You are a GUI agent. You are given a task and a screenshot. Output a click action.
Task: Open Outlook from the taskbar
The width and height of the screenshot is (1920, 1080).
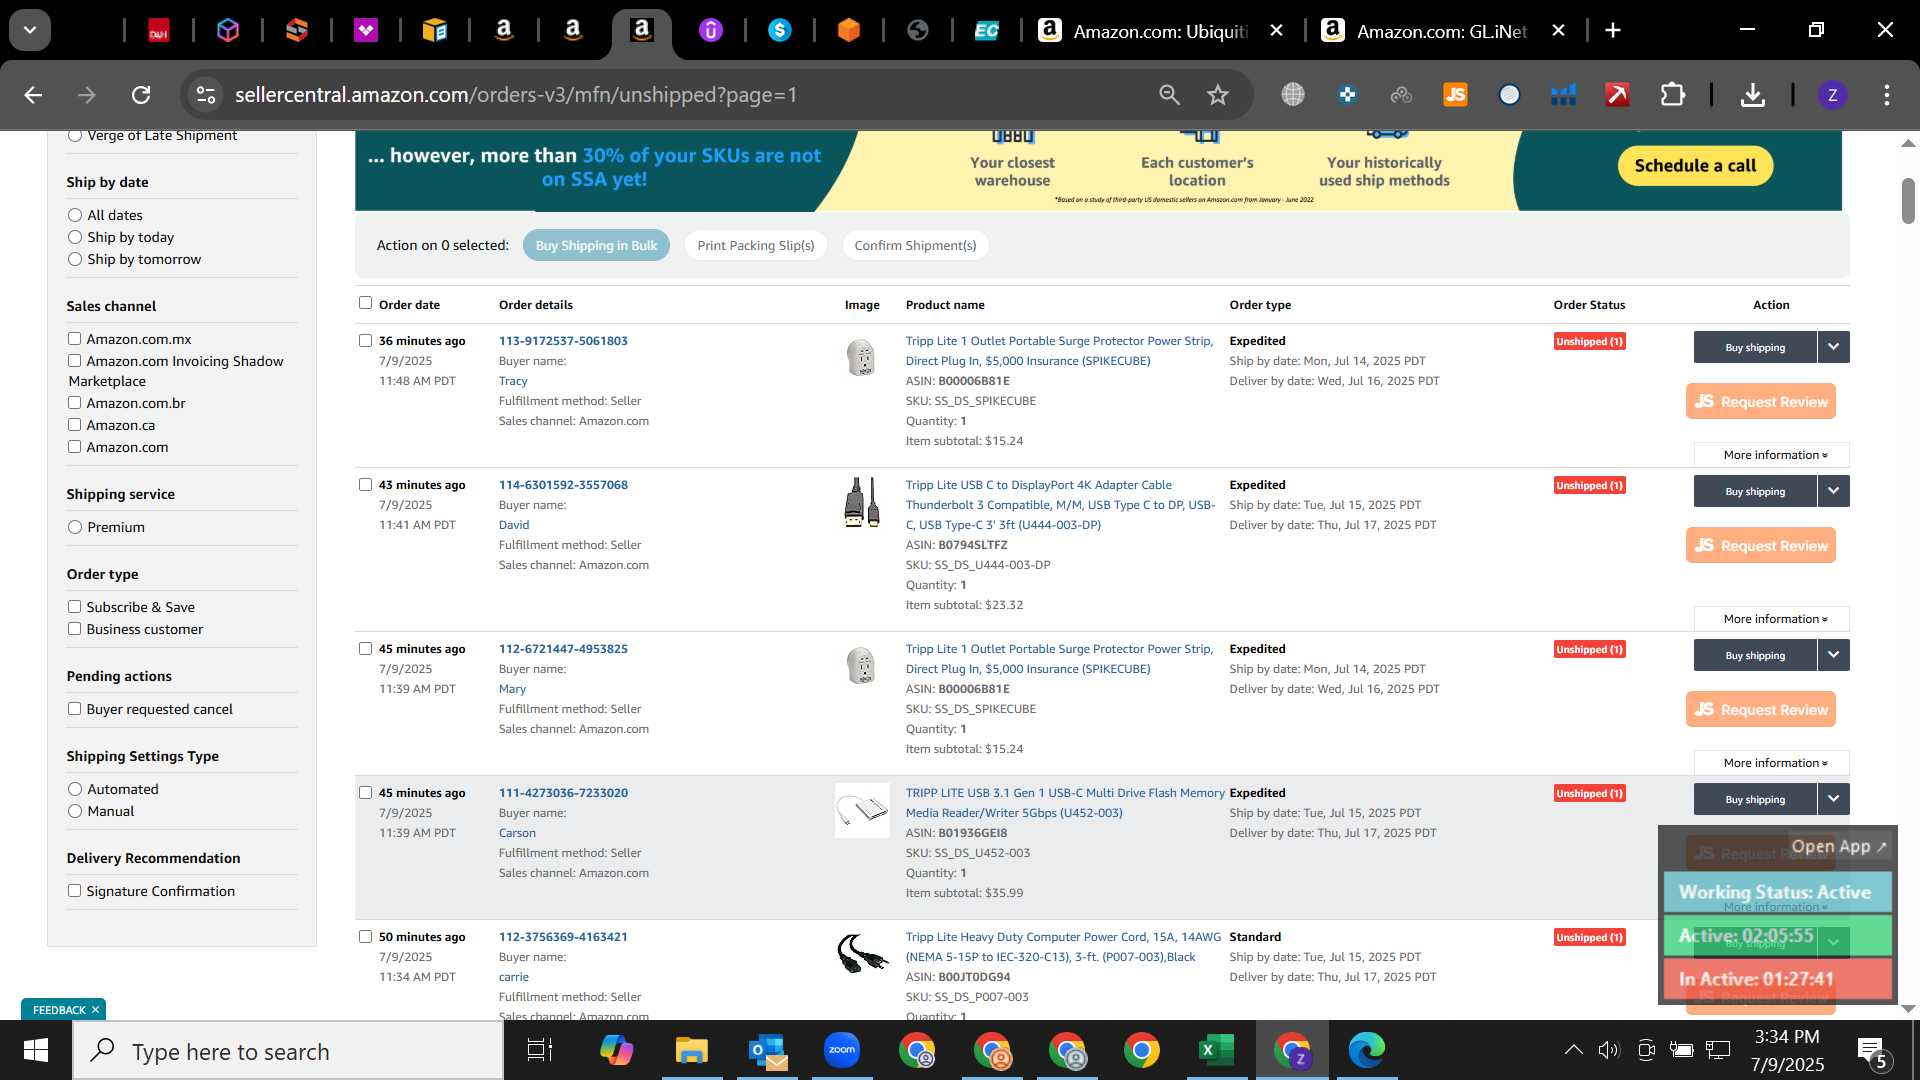pos(767,1050)
